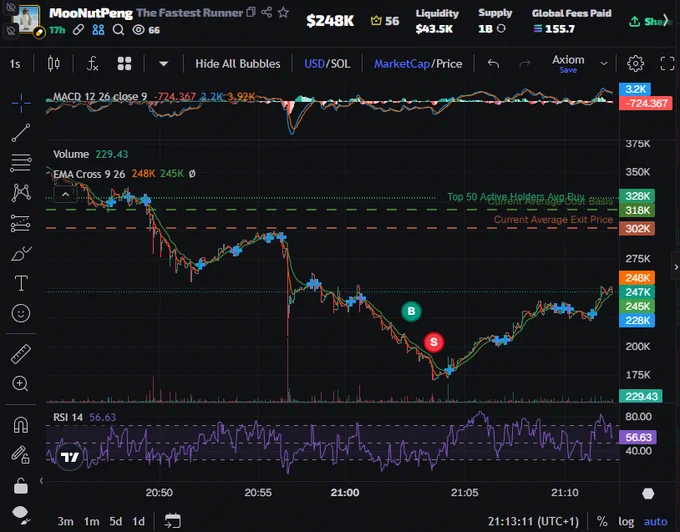The height and width of the screenshot is (532, 680).
Task: Select the EMA Cross 9 26 legend
Action: click(89, 174)
